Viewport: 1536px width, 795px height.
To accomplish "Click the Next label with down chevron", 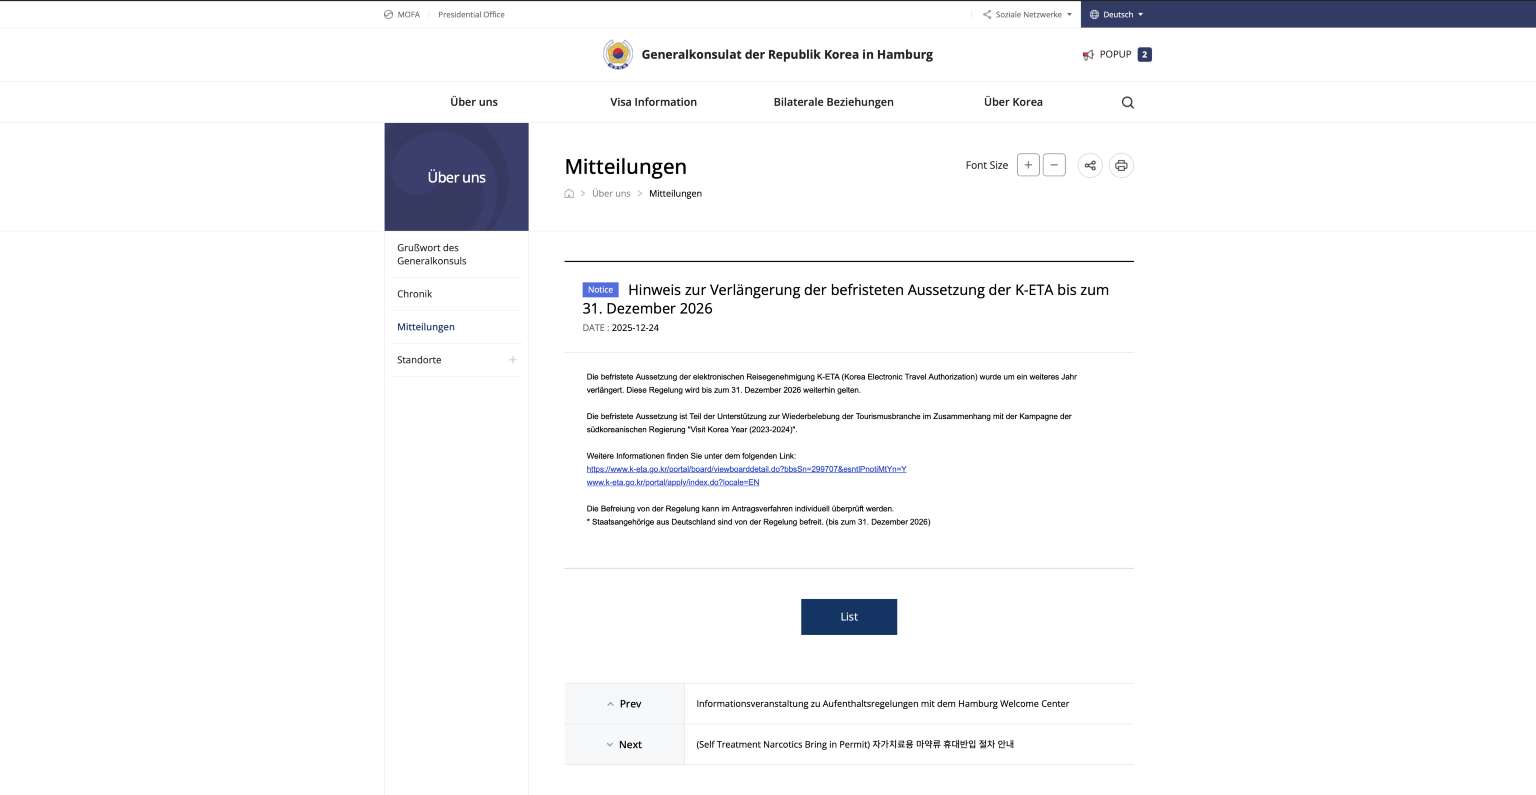I will [x=624, y=745].
